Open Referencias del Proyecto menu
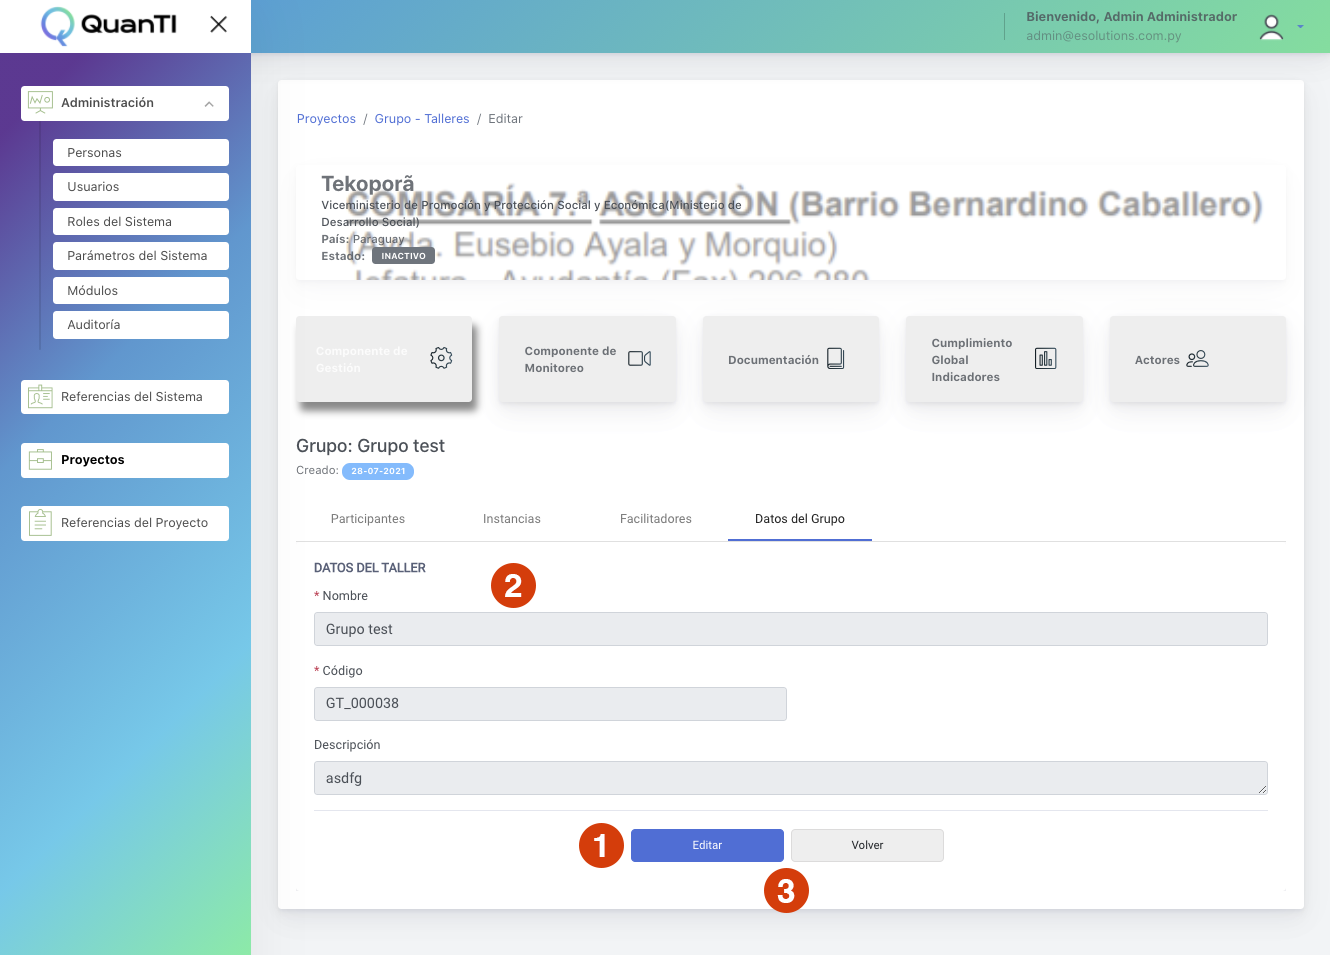 pyautogui.click(x=125, y=523)
